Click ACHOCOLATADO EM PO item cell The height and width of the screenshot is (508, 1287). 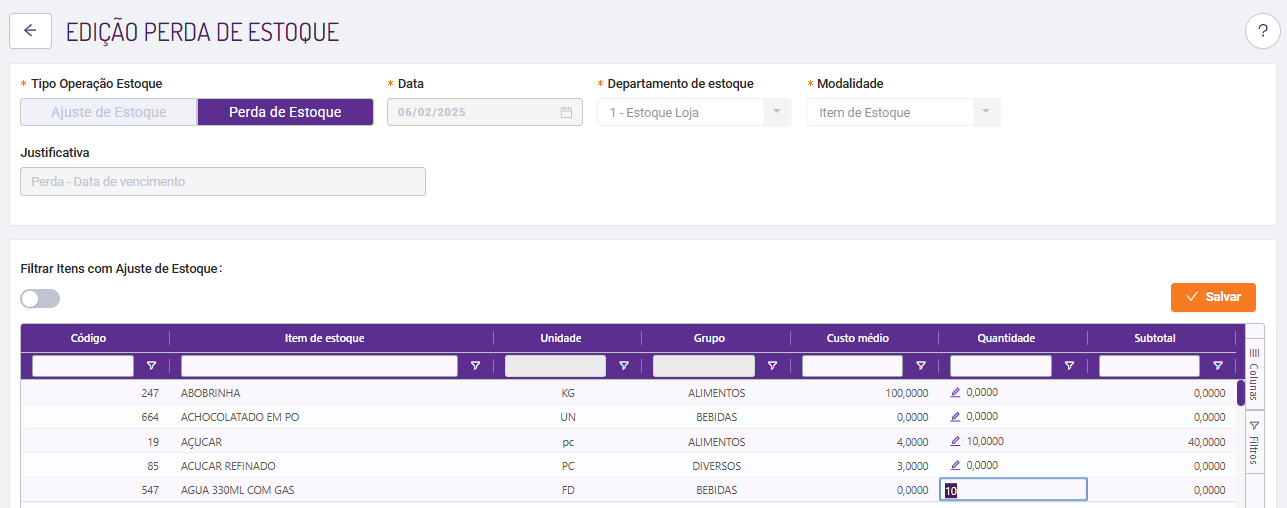coord(241,417)
